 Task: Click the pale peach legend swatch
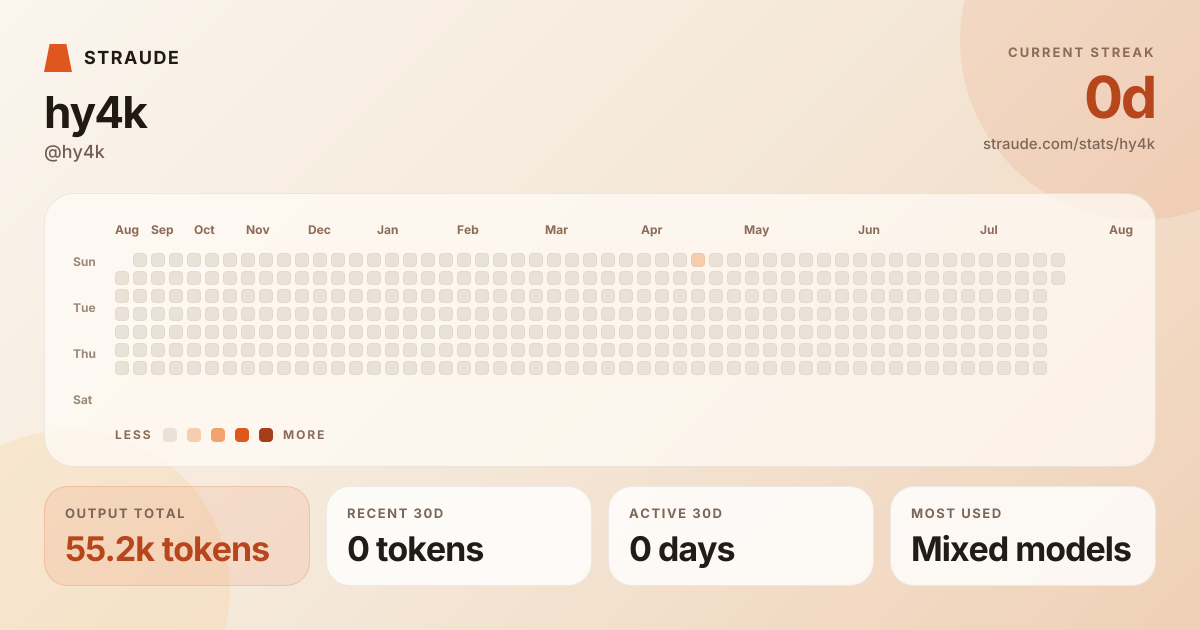(194, 435)
